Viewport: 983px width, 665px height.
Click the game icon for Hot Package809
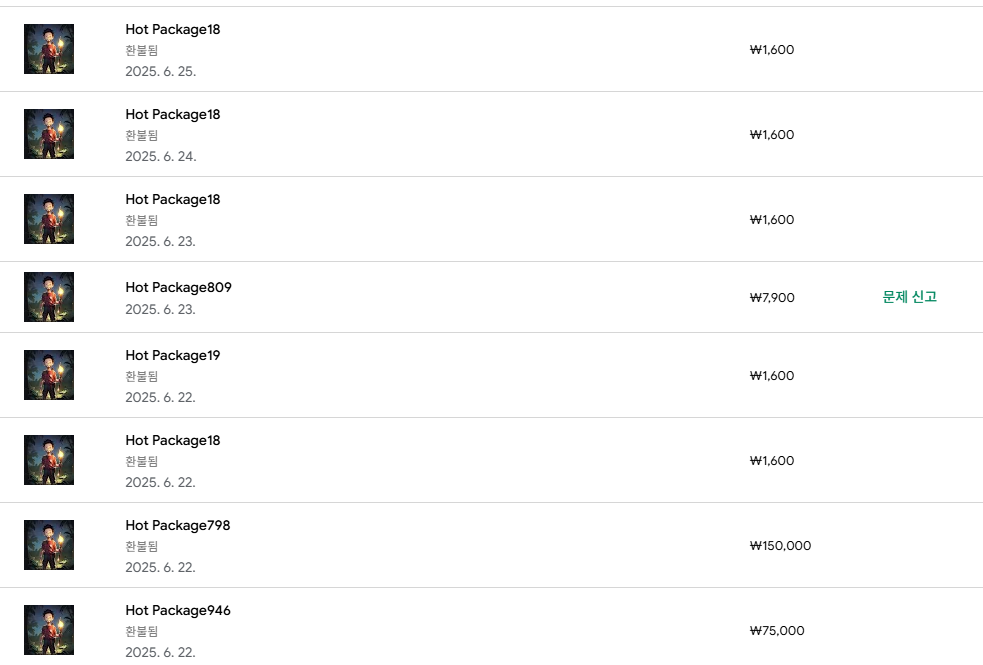[49, 297]
